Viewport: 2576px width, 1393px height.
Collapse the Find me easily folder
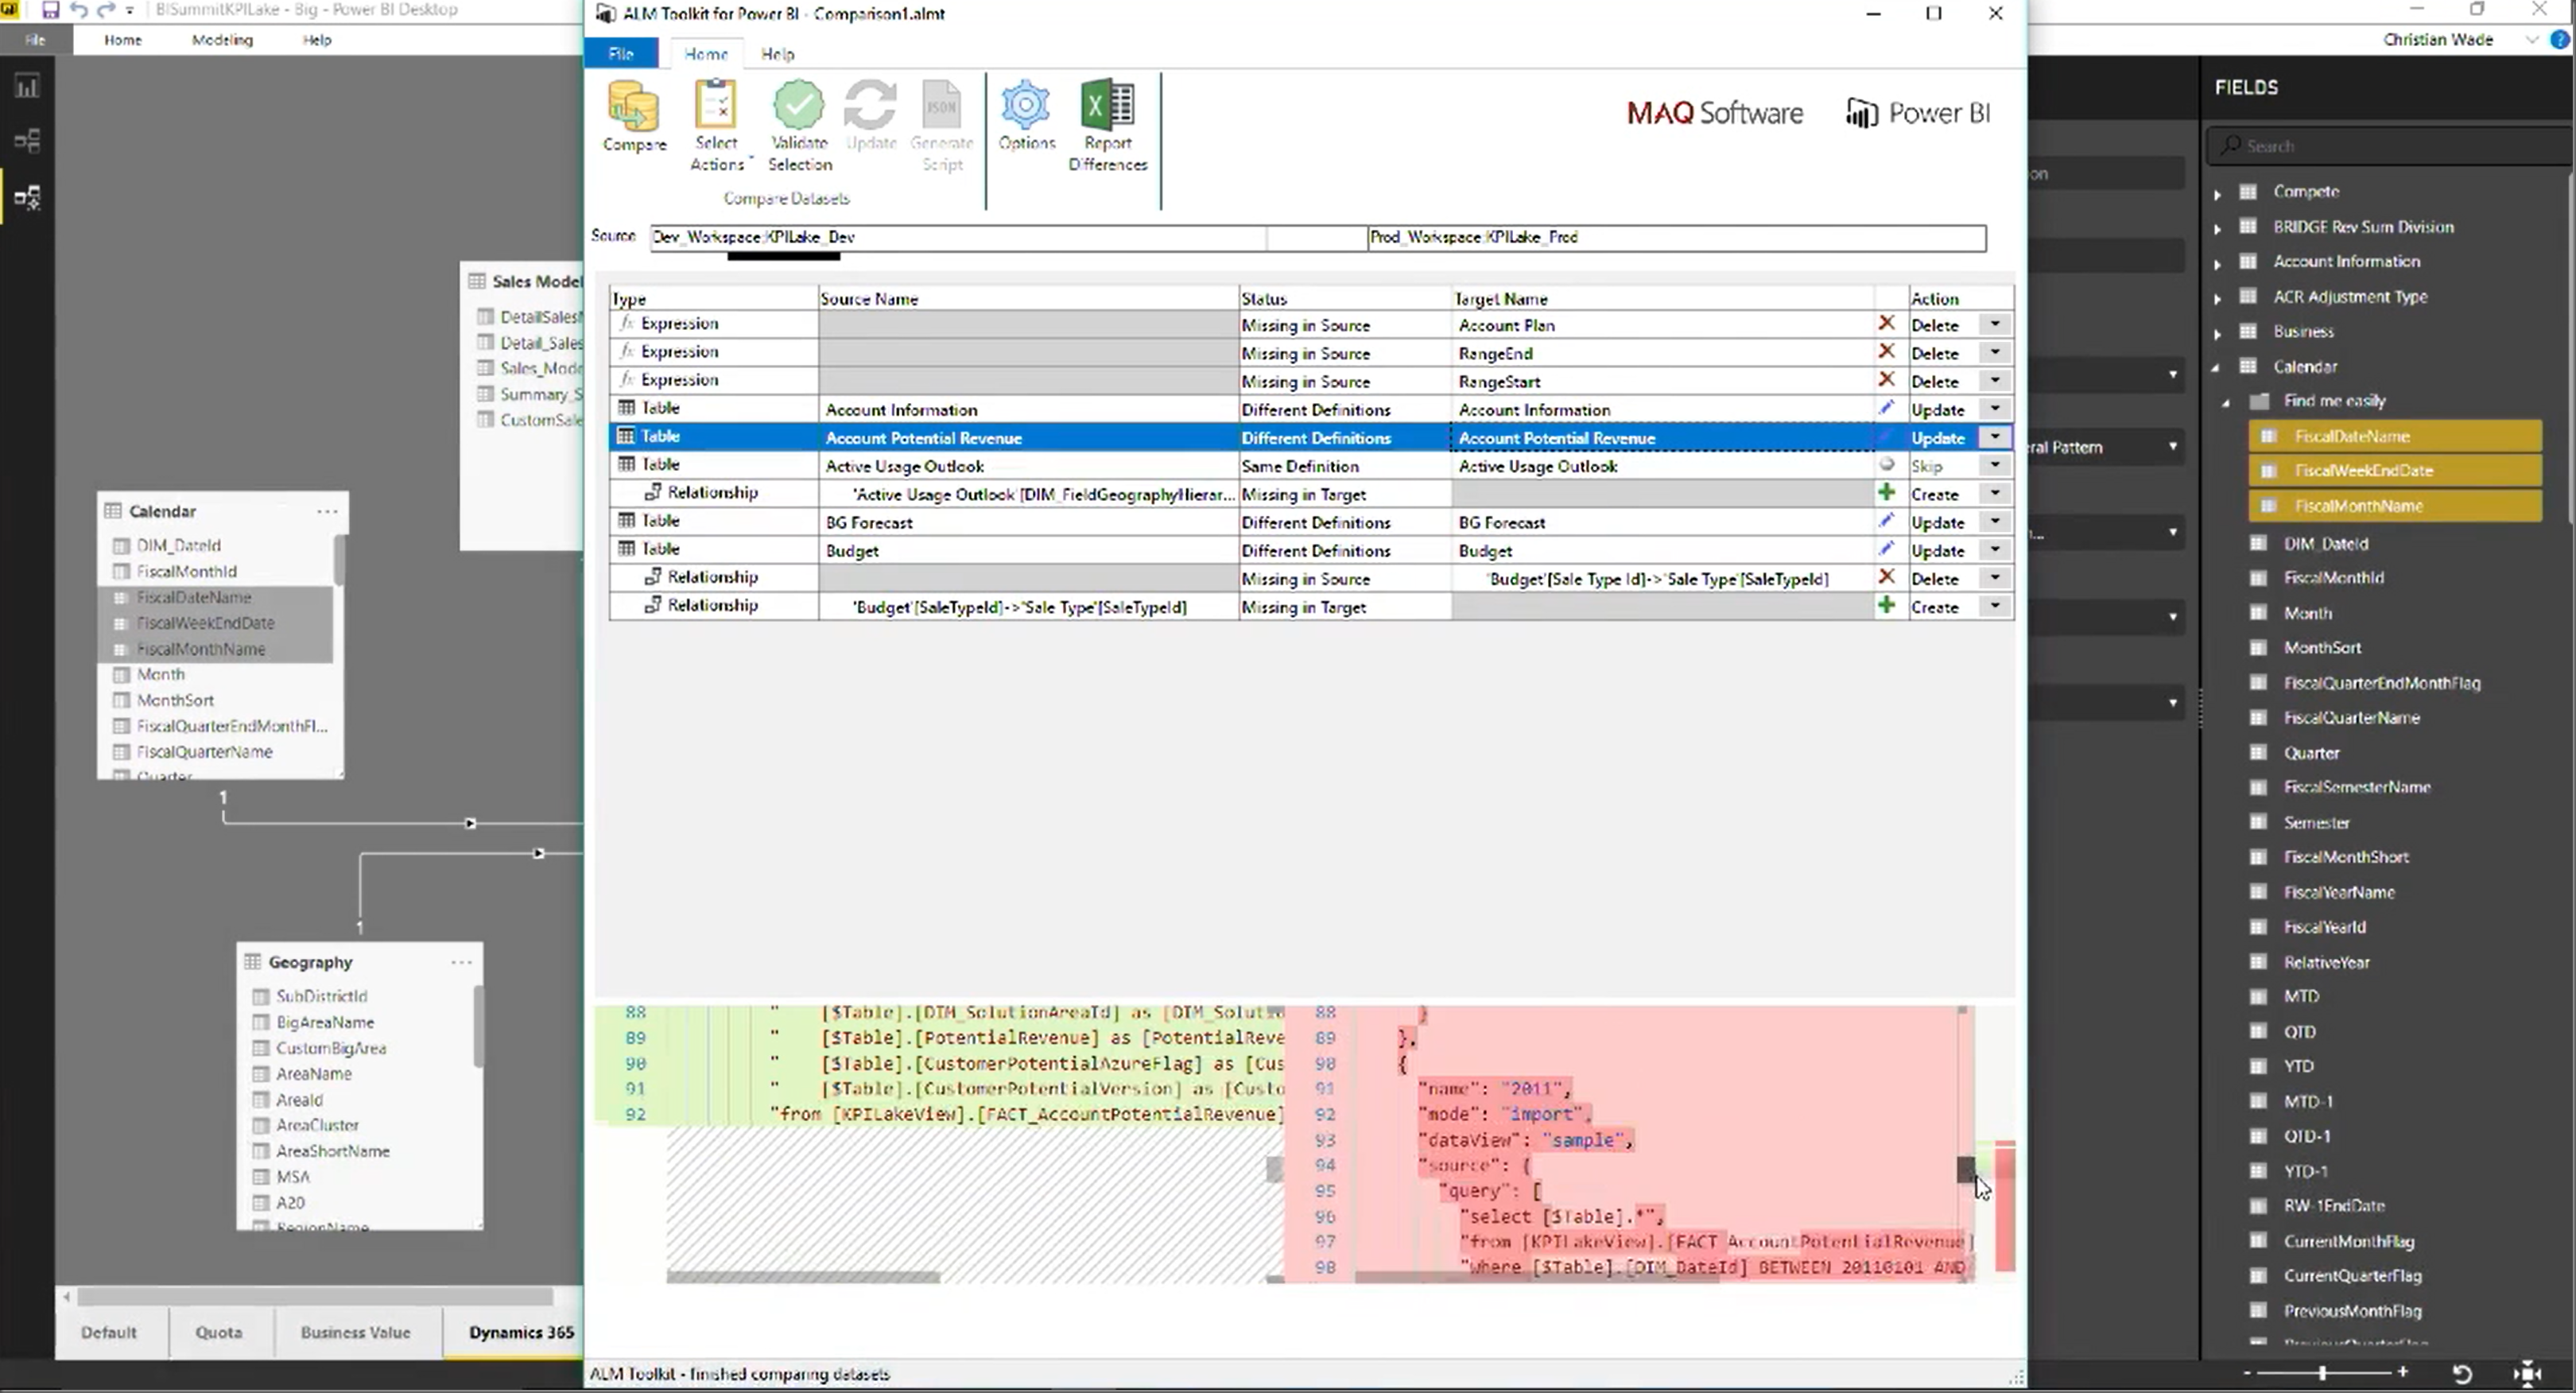[2226, 402]
